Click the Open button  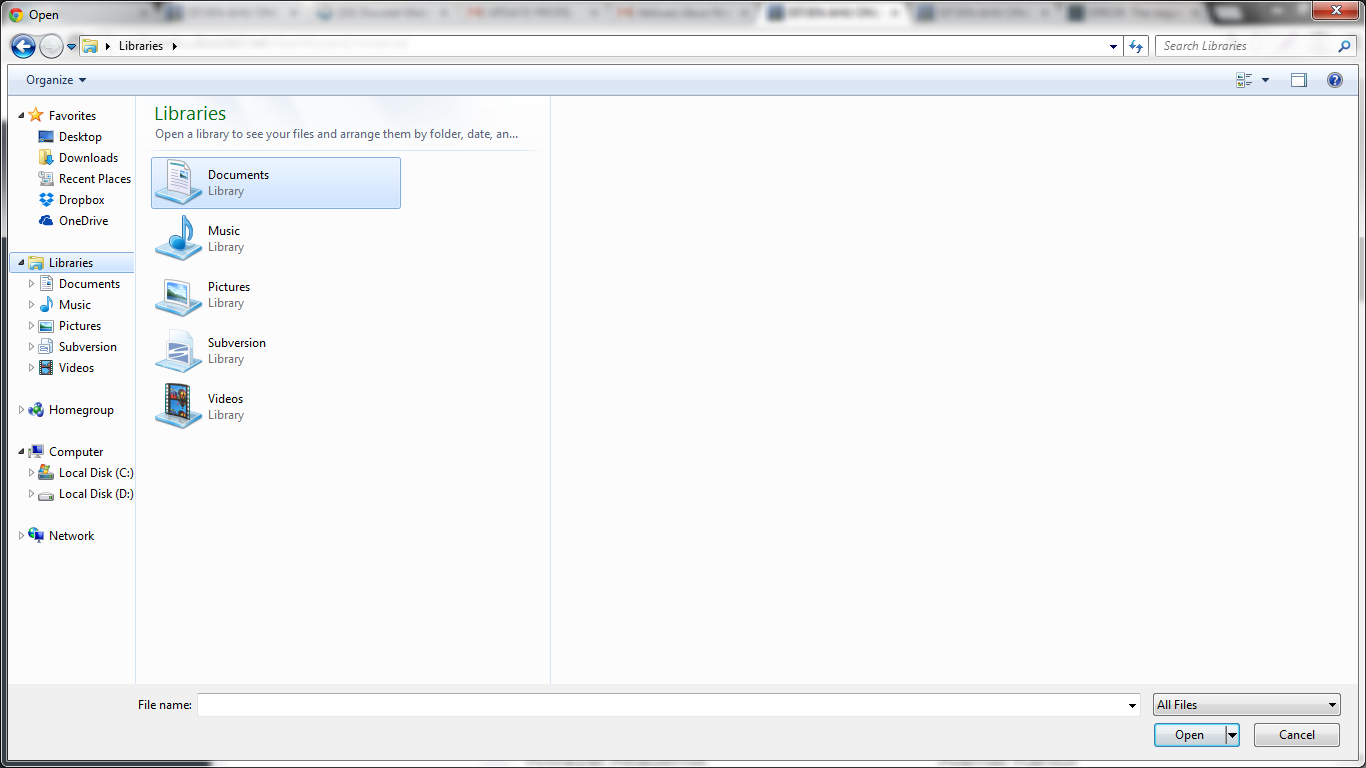coord(1189,735)
